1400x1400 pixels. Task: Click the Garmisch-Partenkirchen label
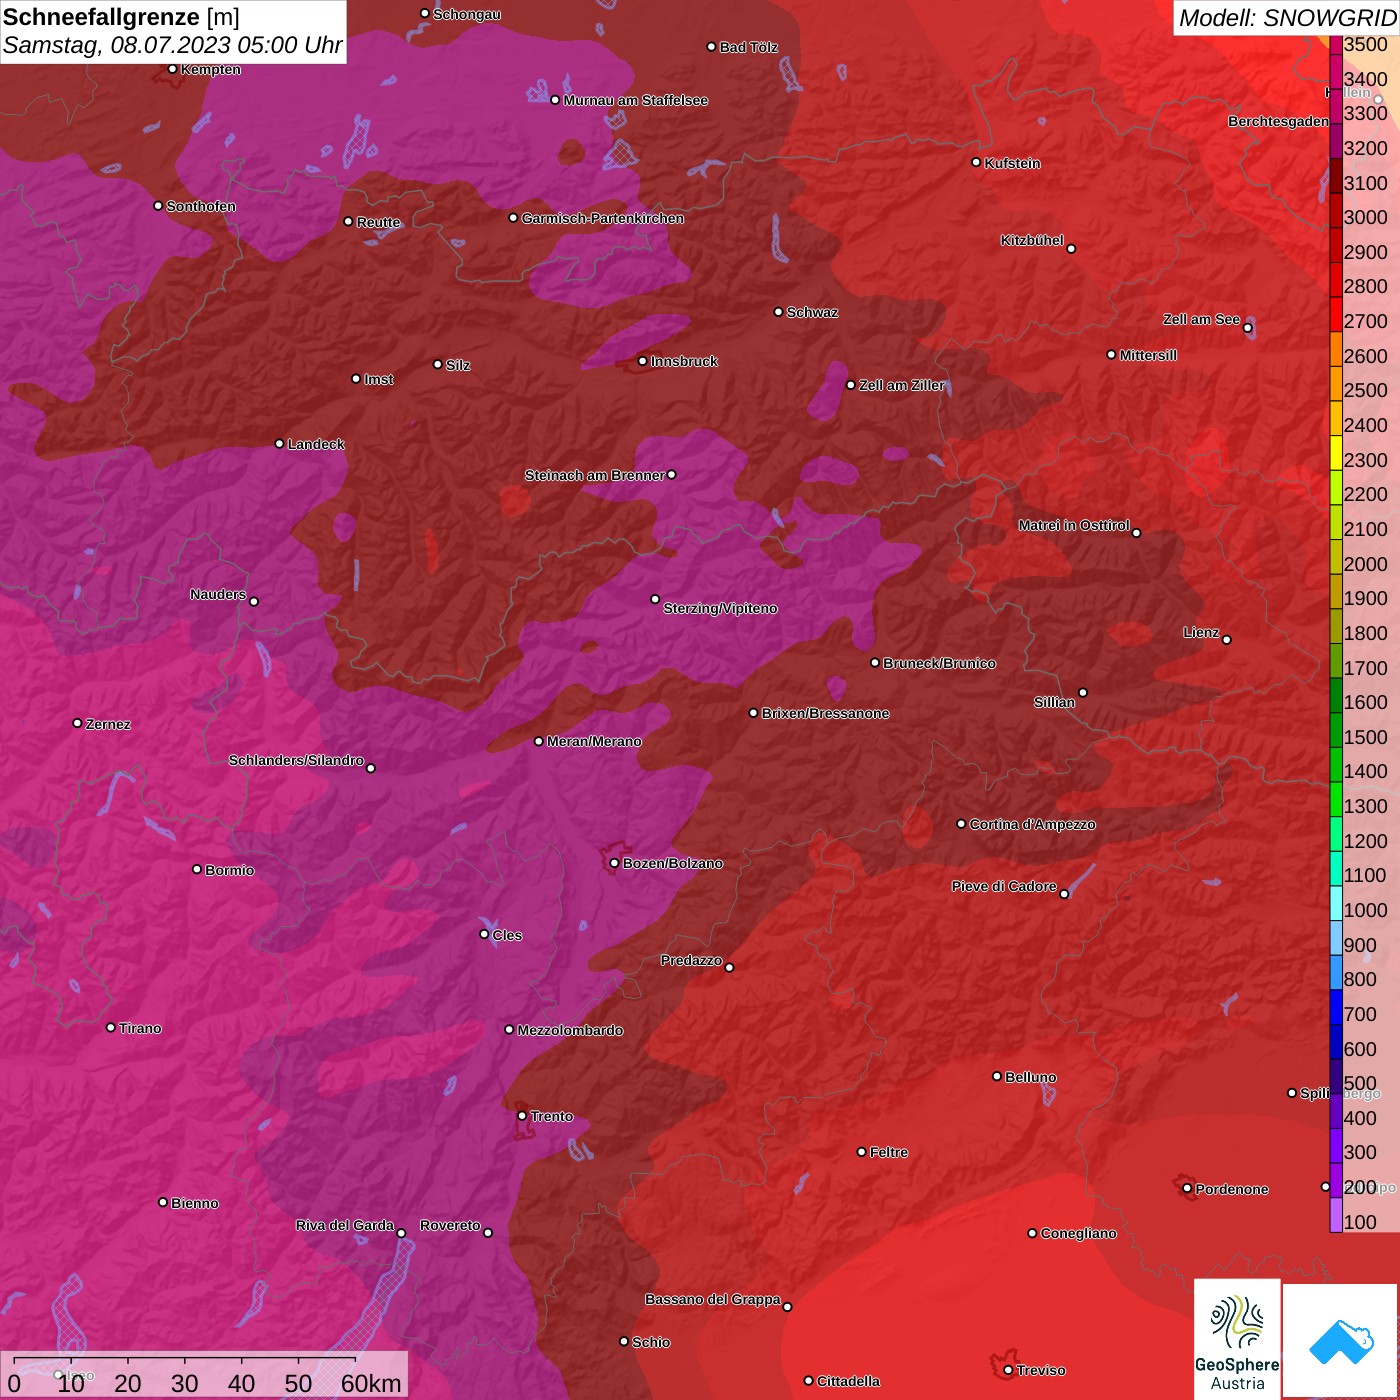(603, 218)
